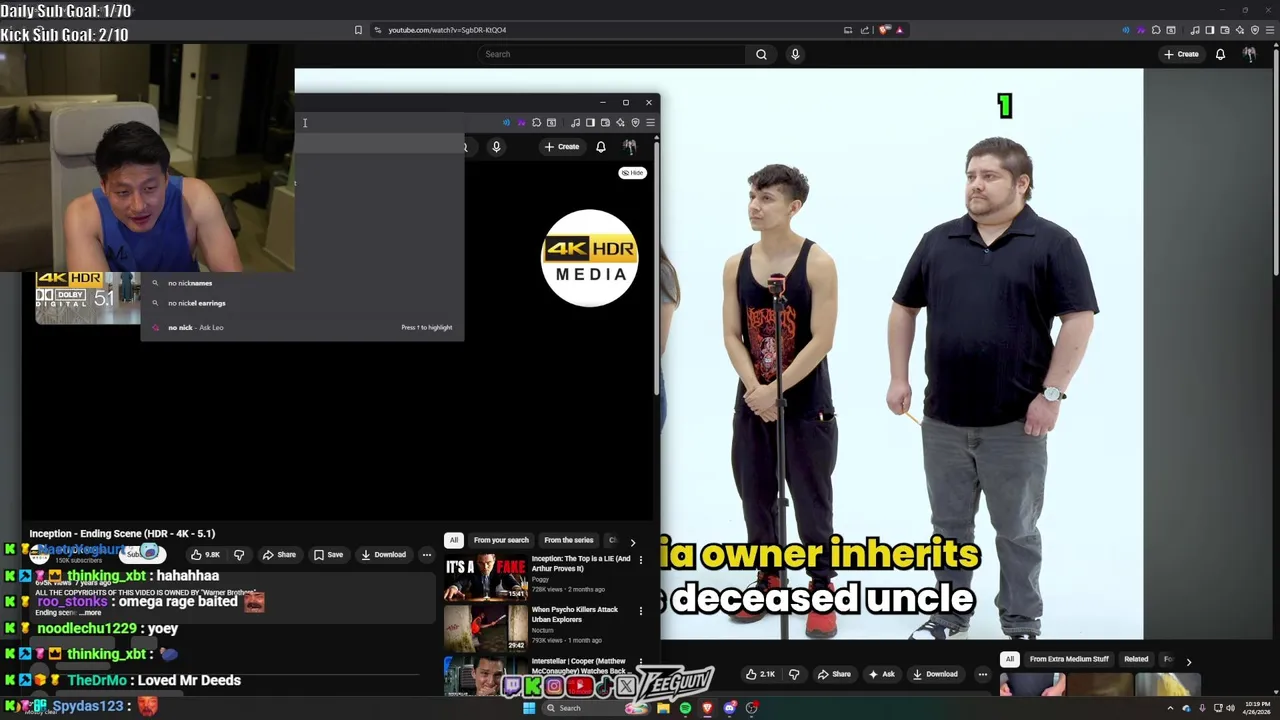Open the 'Inception: The Top is a LIE' video thumbnail
This screenshot has height=720, width=1280.
coord(486,577)
